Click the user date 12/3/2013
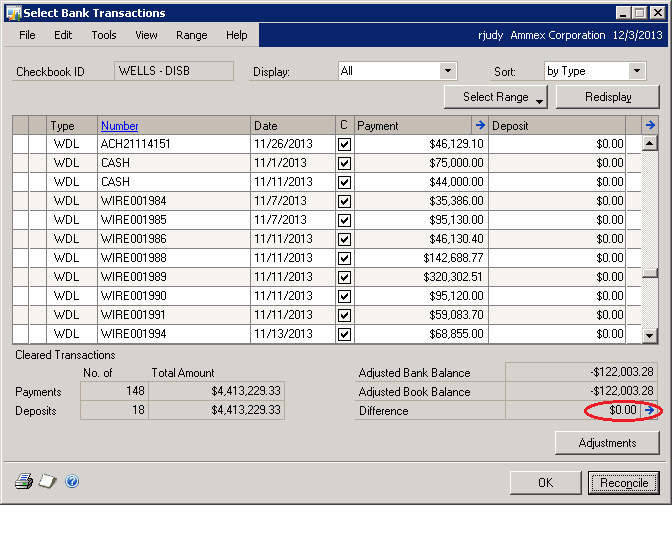 pyautogui.click(x=637, y=35)
